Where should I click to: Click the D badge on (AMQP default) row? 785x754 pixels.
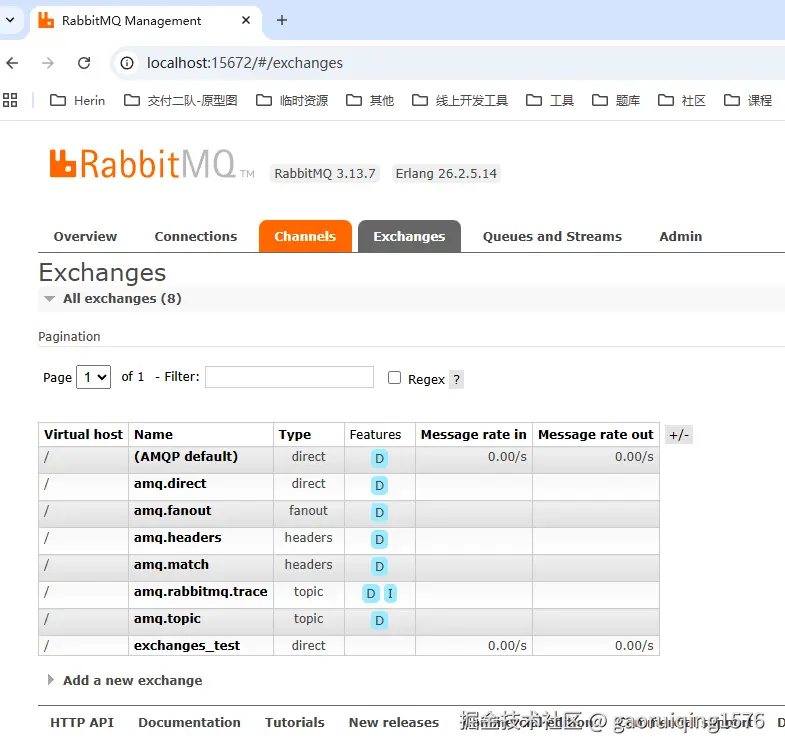(379, 458)
